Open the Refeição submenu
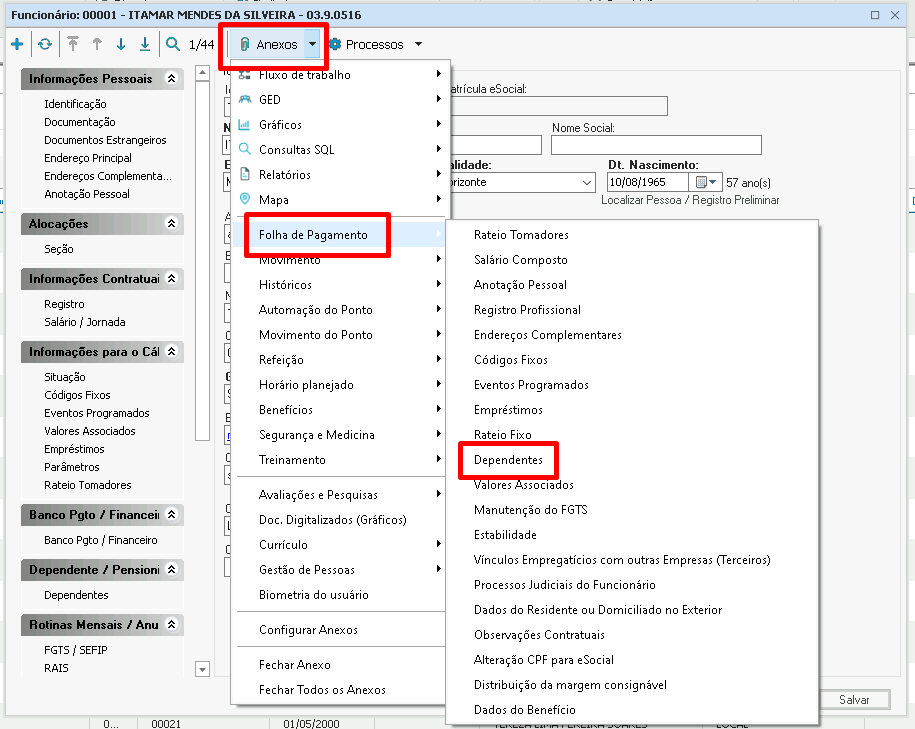This screenshot has width=915, height=729. (x=340, y=360)
